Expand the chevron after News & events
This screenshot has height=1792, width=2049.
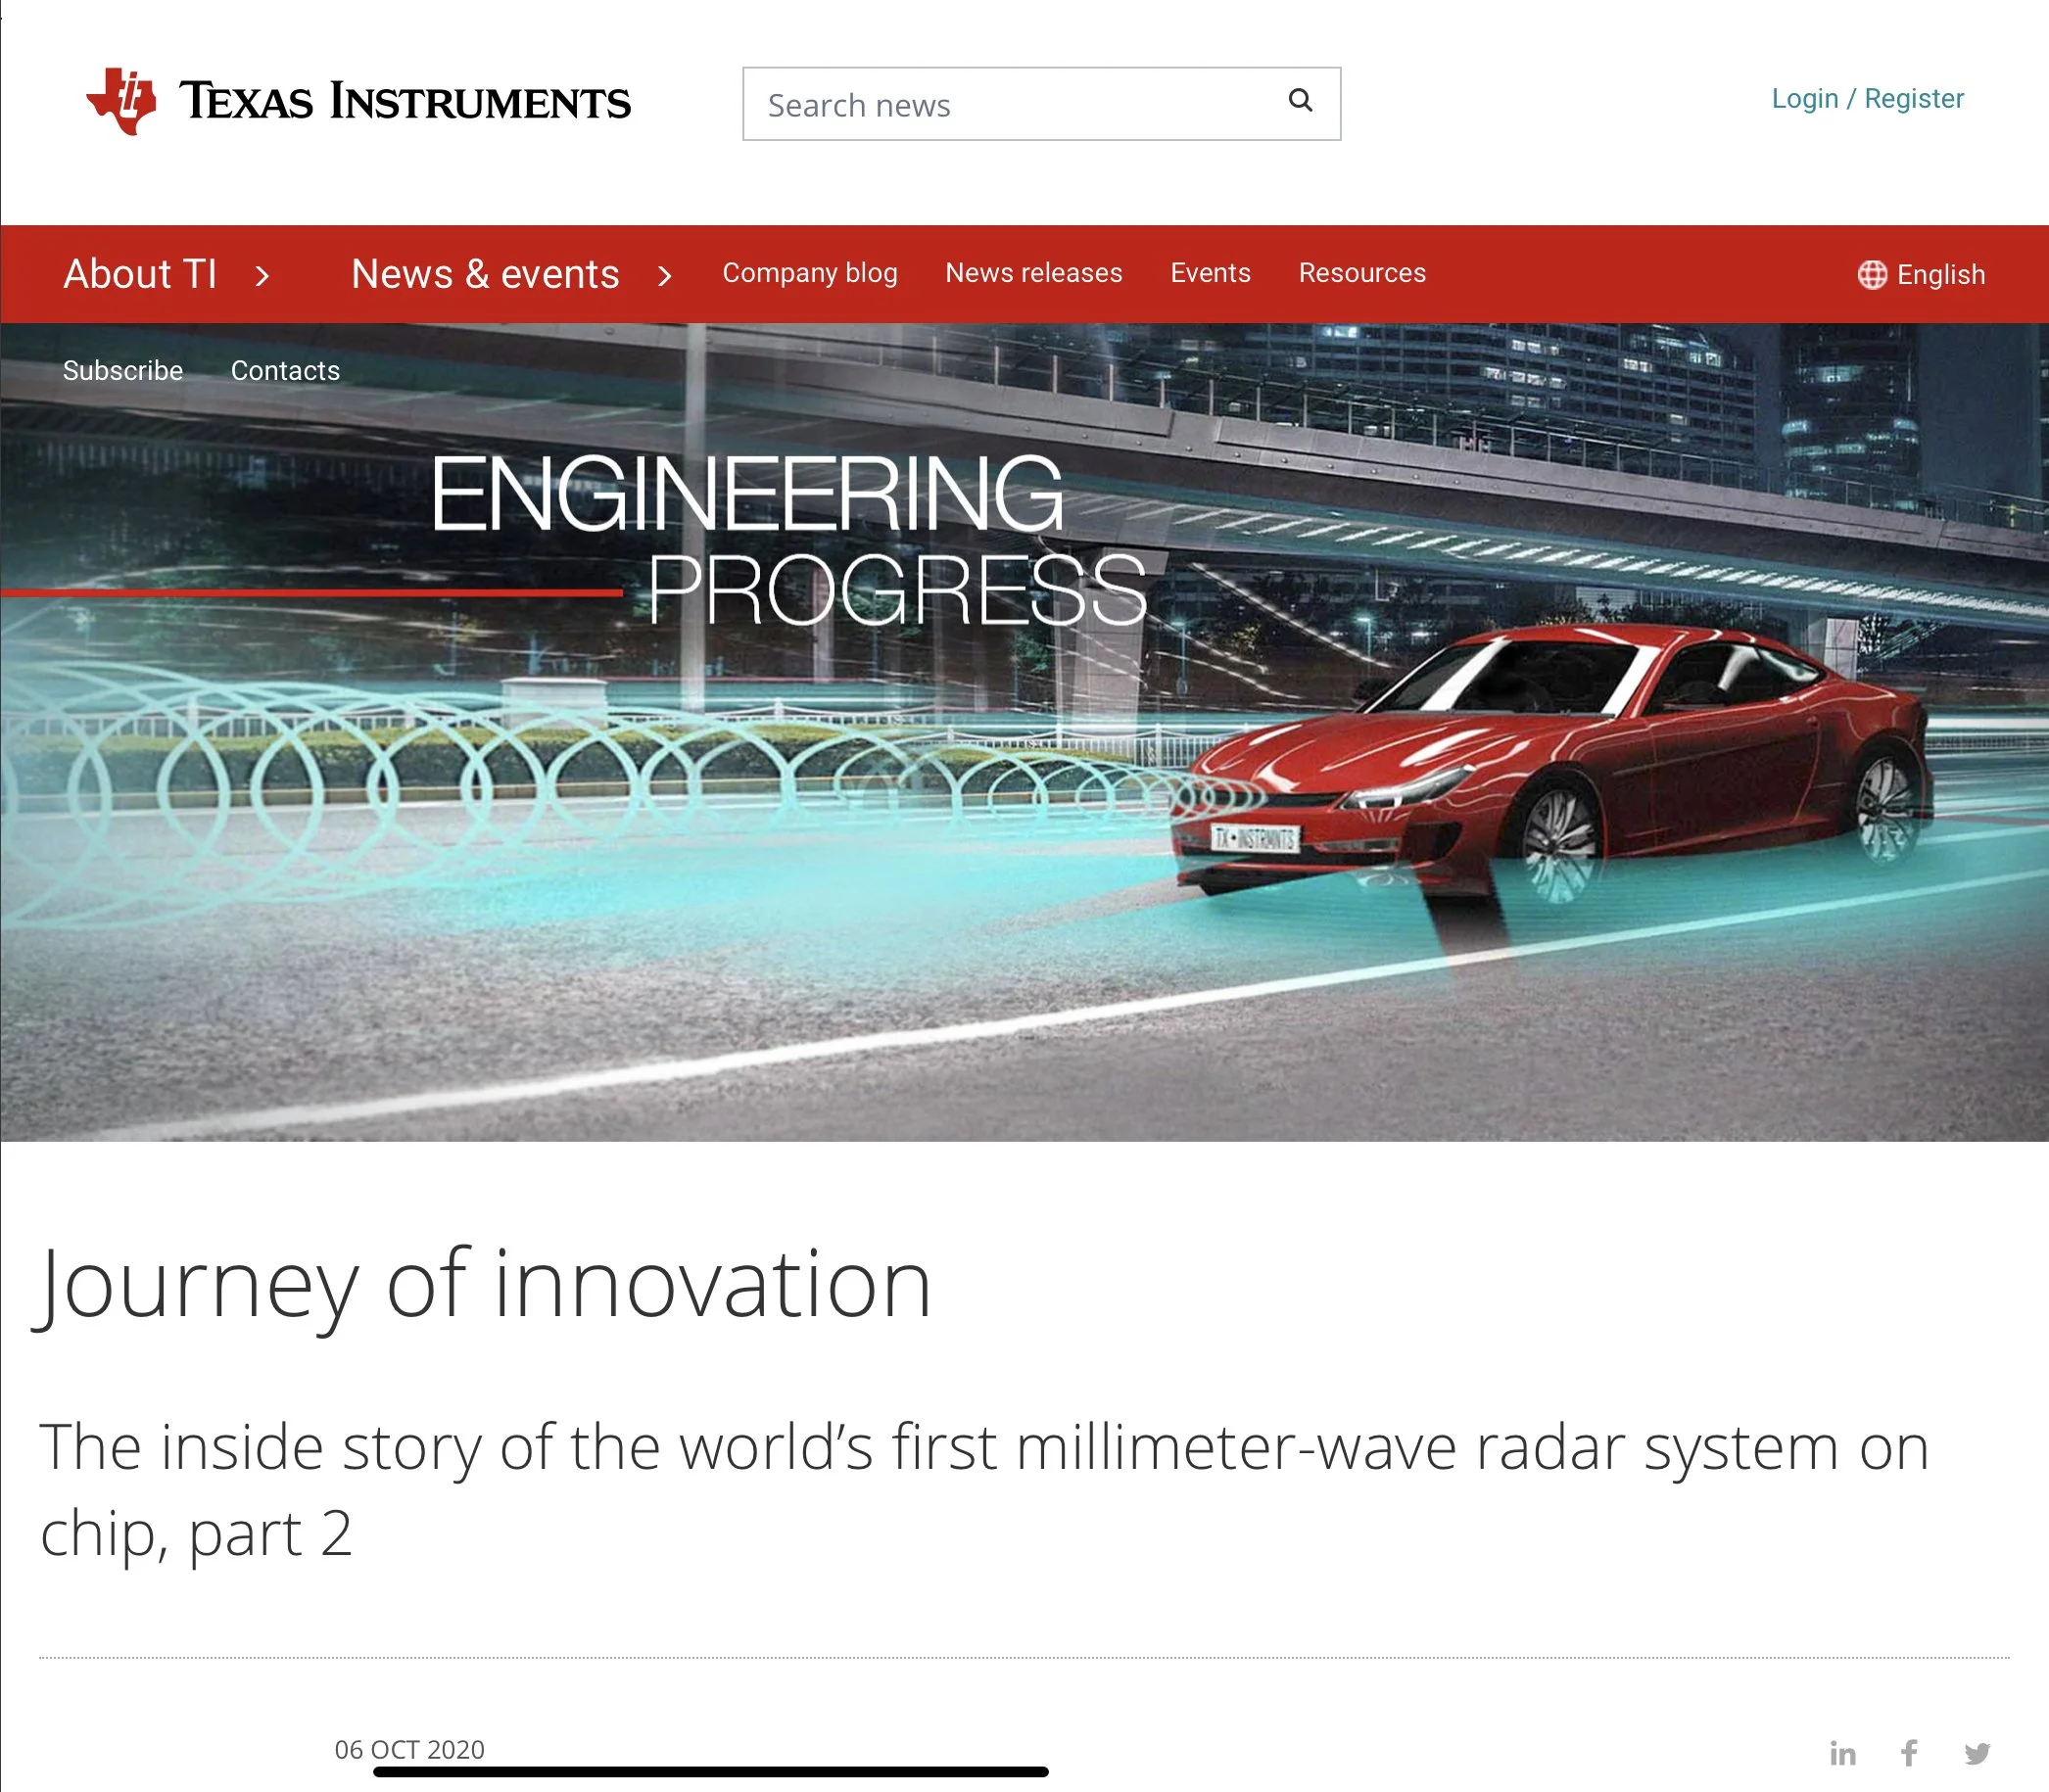[x=664, y=276]
